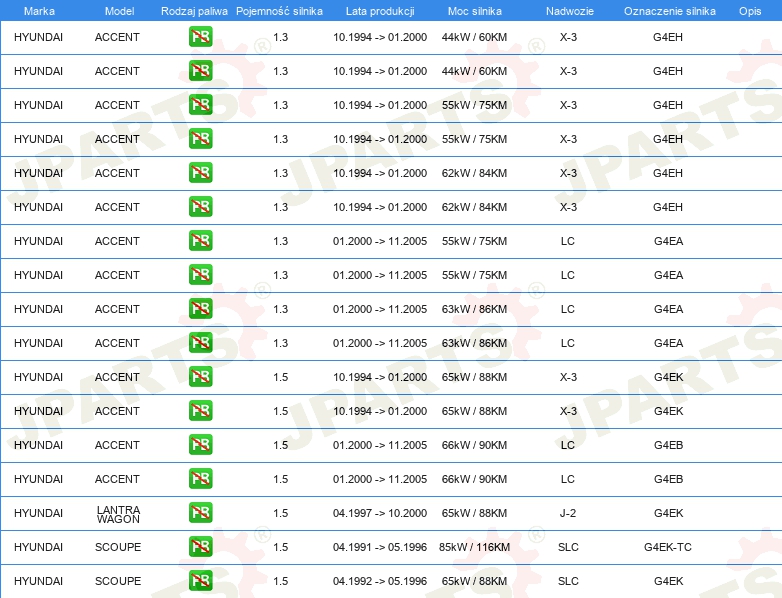Viewport: 782px width, 598px height.
Task: Click G4EK engine code in the J-2 row
Action: pyautogui.click(x=668, y=513)
